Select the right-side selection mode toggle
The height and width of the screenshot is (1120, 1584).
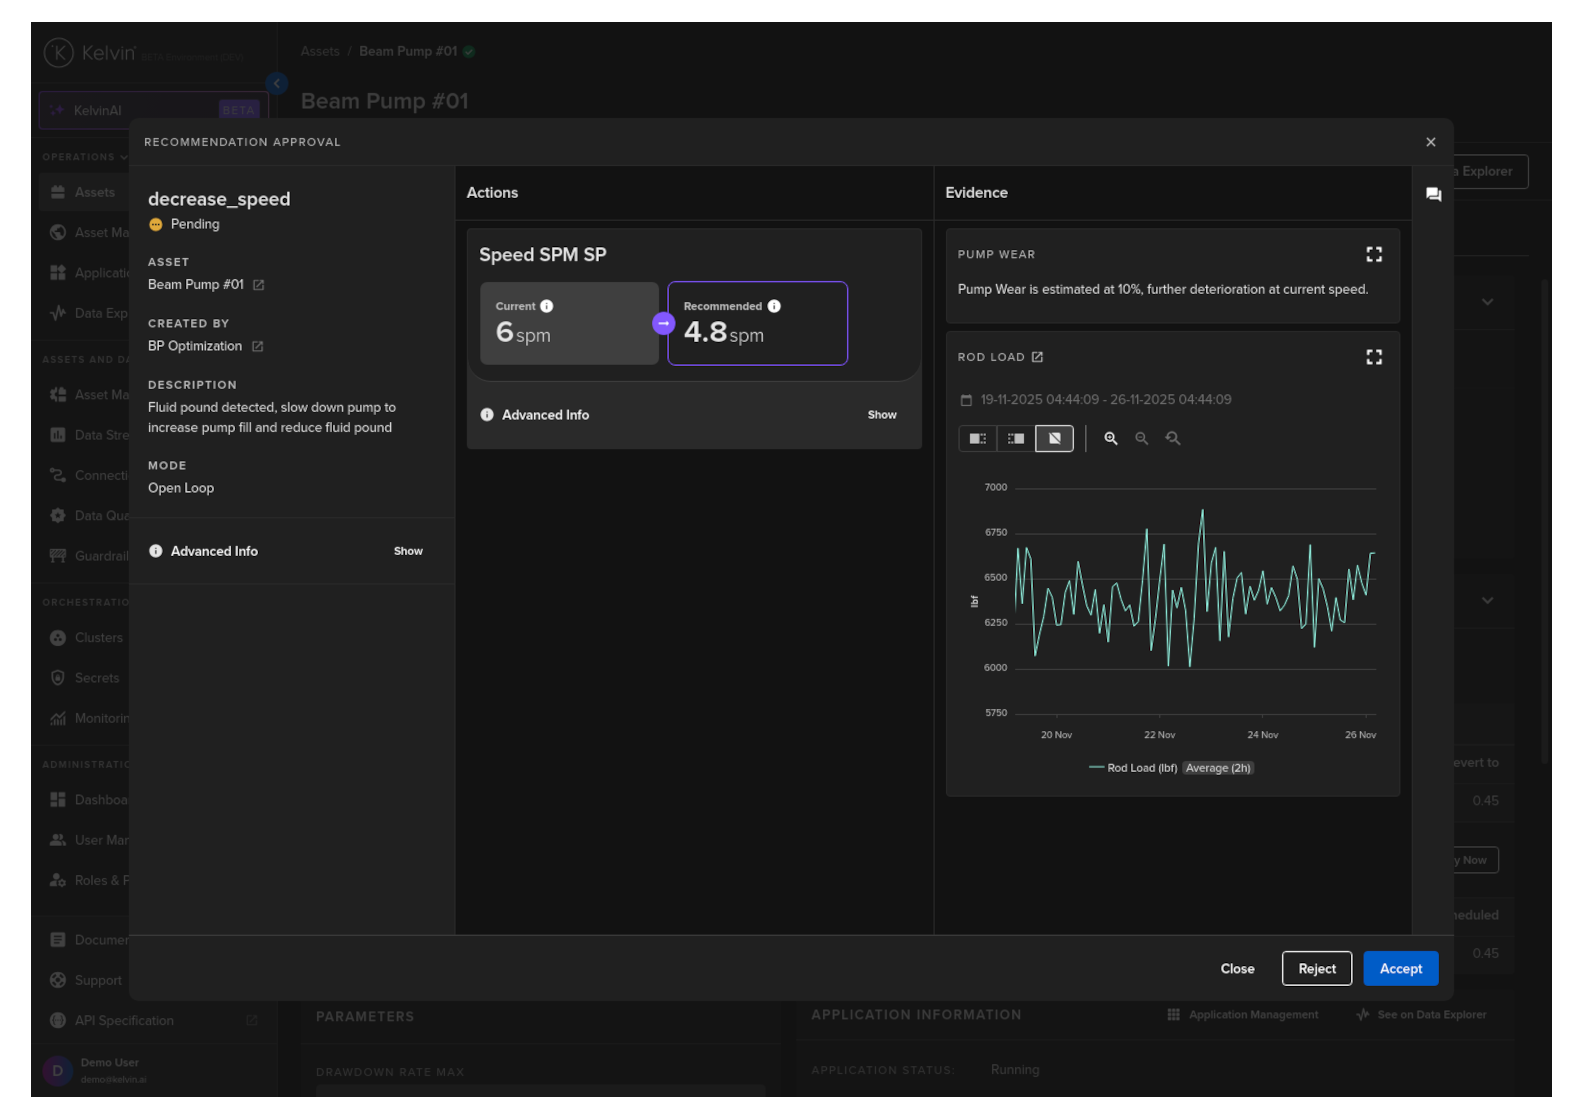point(1016,439)
